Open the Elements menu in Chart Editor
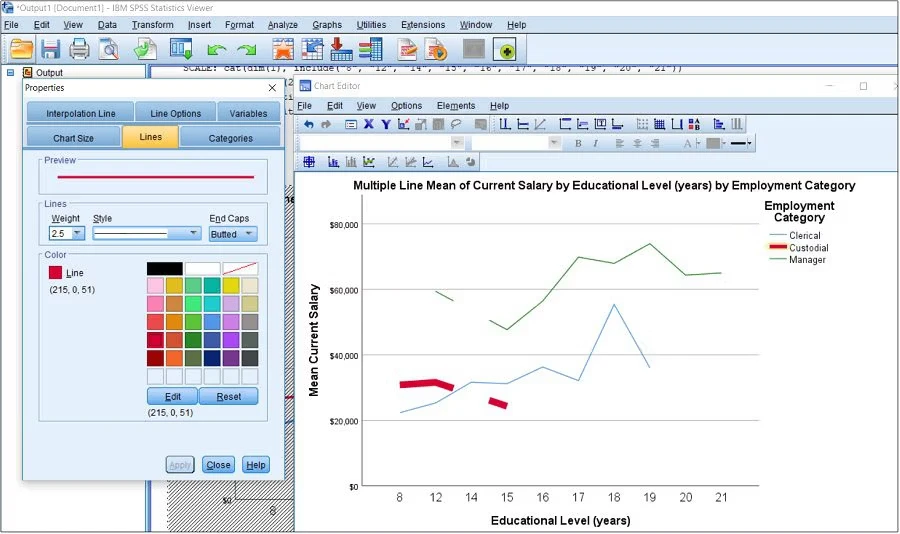Viewport: 900px width, 534px height. click(x=455, y=106)
